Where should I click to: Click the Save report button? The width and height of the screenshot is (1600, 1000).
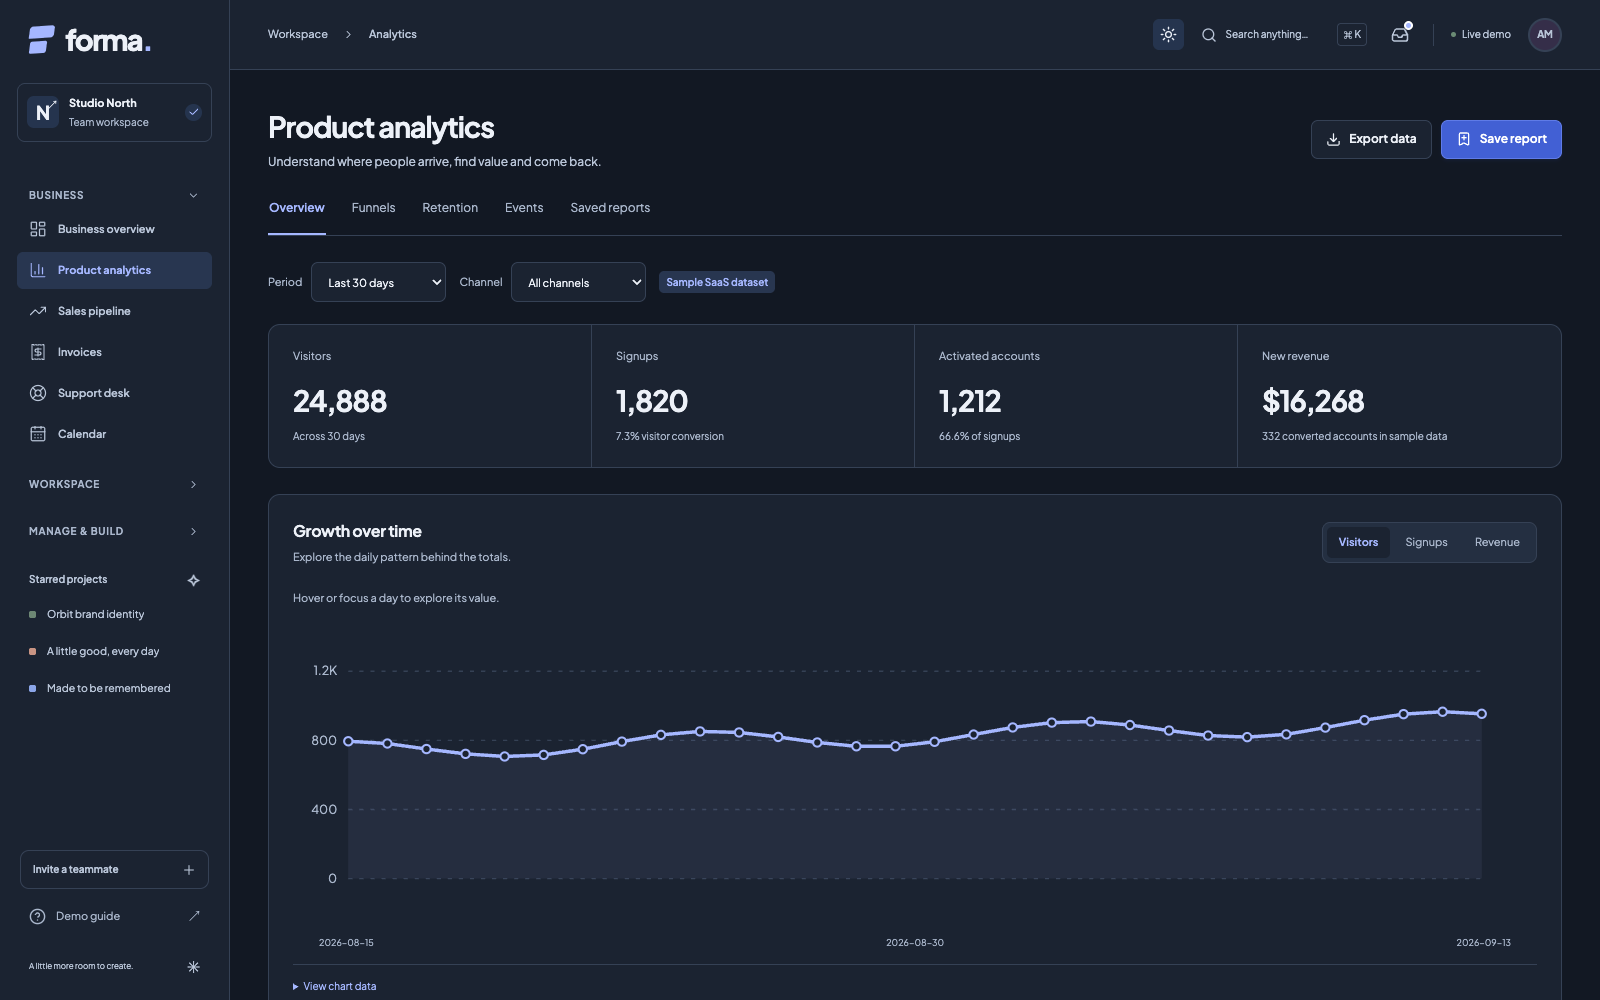pyautogui.click(x=1501, y=139)
